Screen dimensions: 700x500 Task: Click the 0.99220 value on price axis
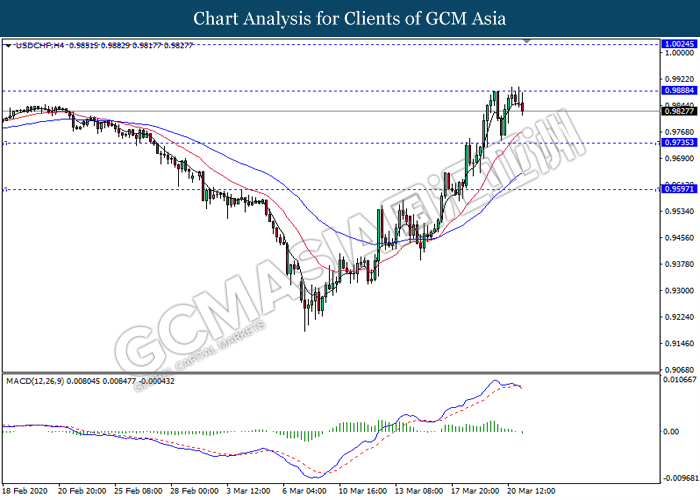pos(679,79)
